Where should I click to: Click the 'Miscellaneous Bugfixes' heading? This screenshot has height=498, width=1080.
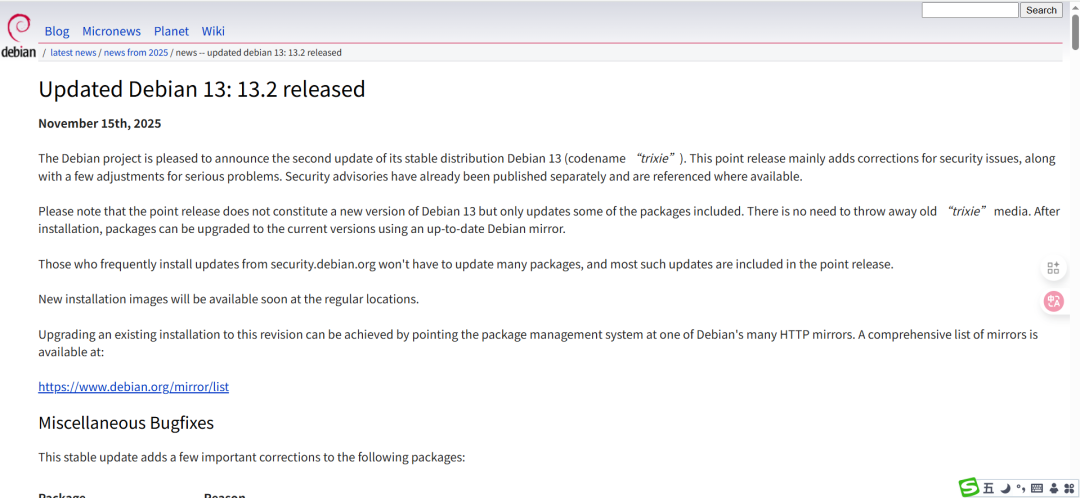click(x=126, y=422)
